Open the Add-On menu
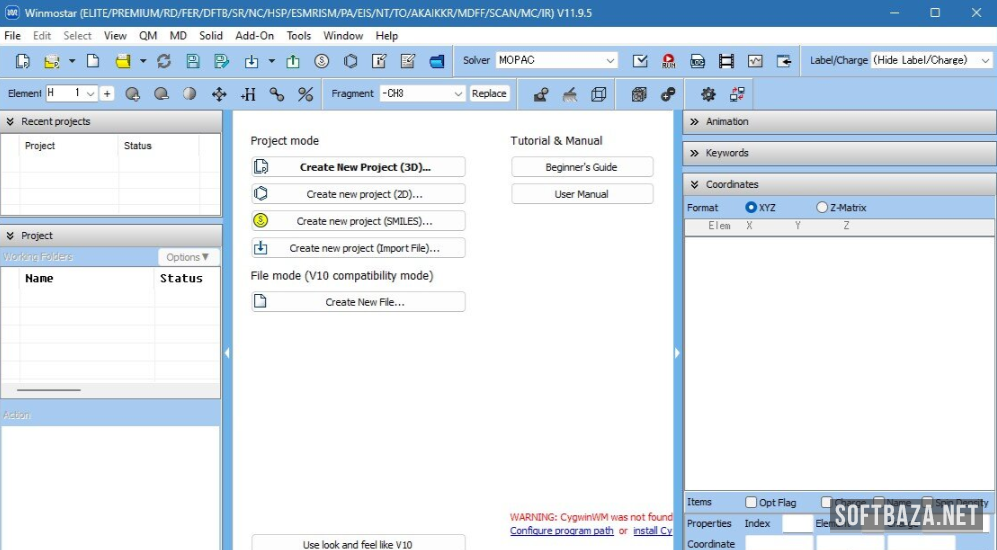The width and height of the screenshot is (997, 550). [254, 35]
